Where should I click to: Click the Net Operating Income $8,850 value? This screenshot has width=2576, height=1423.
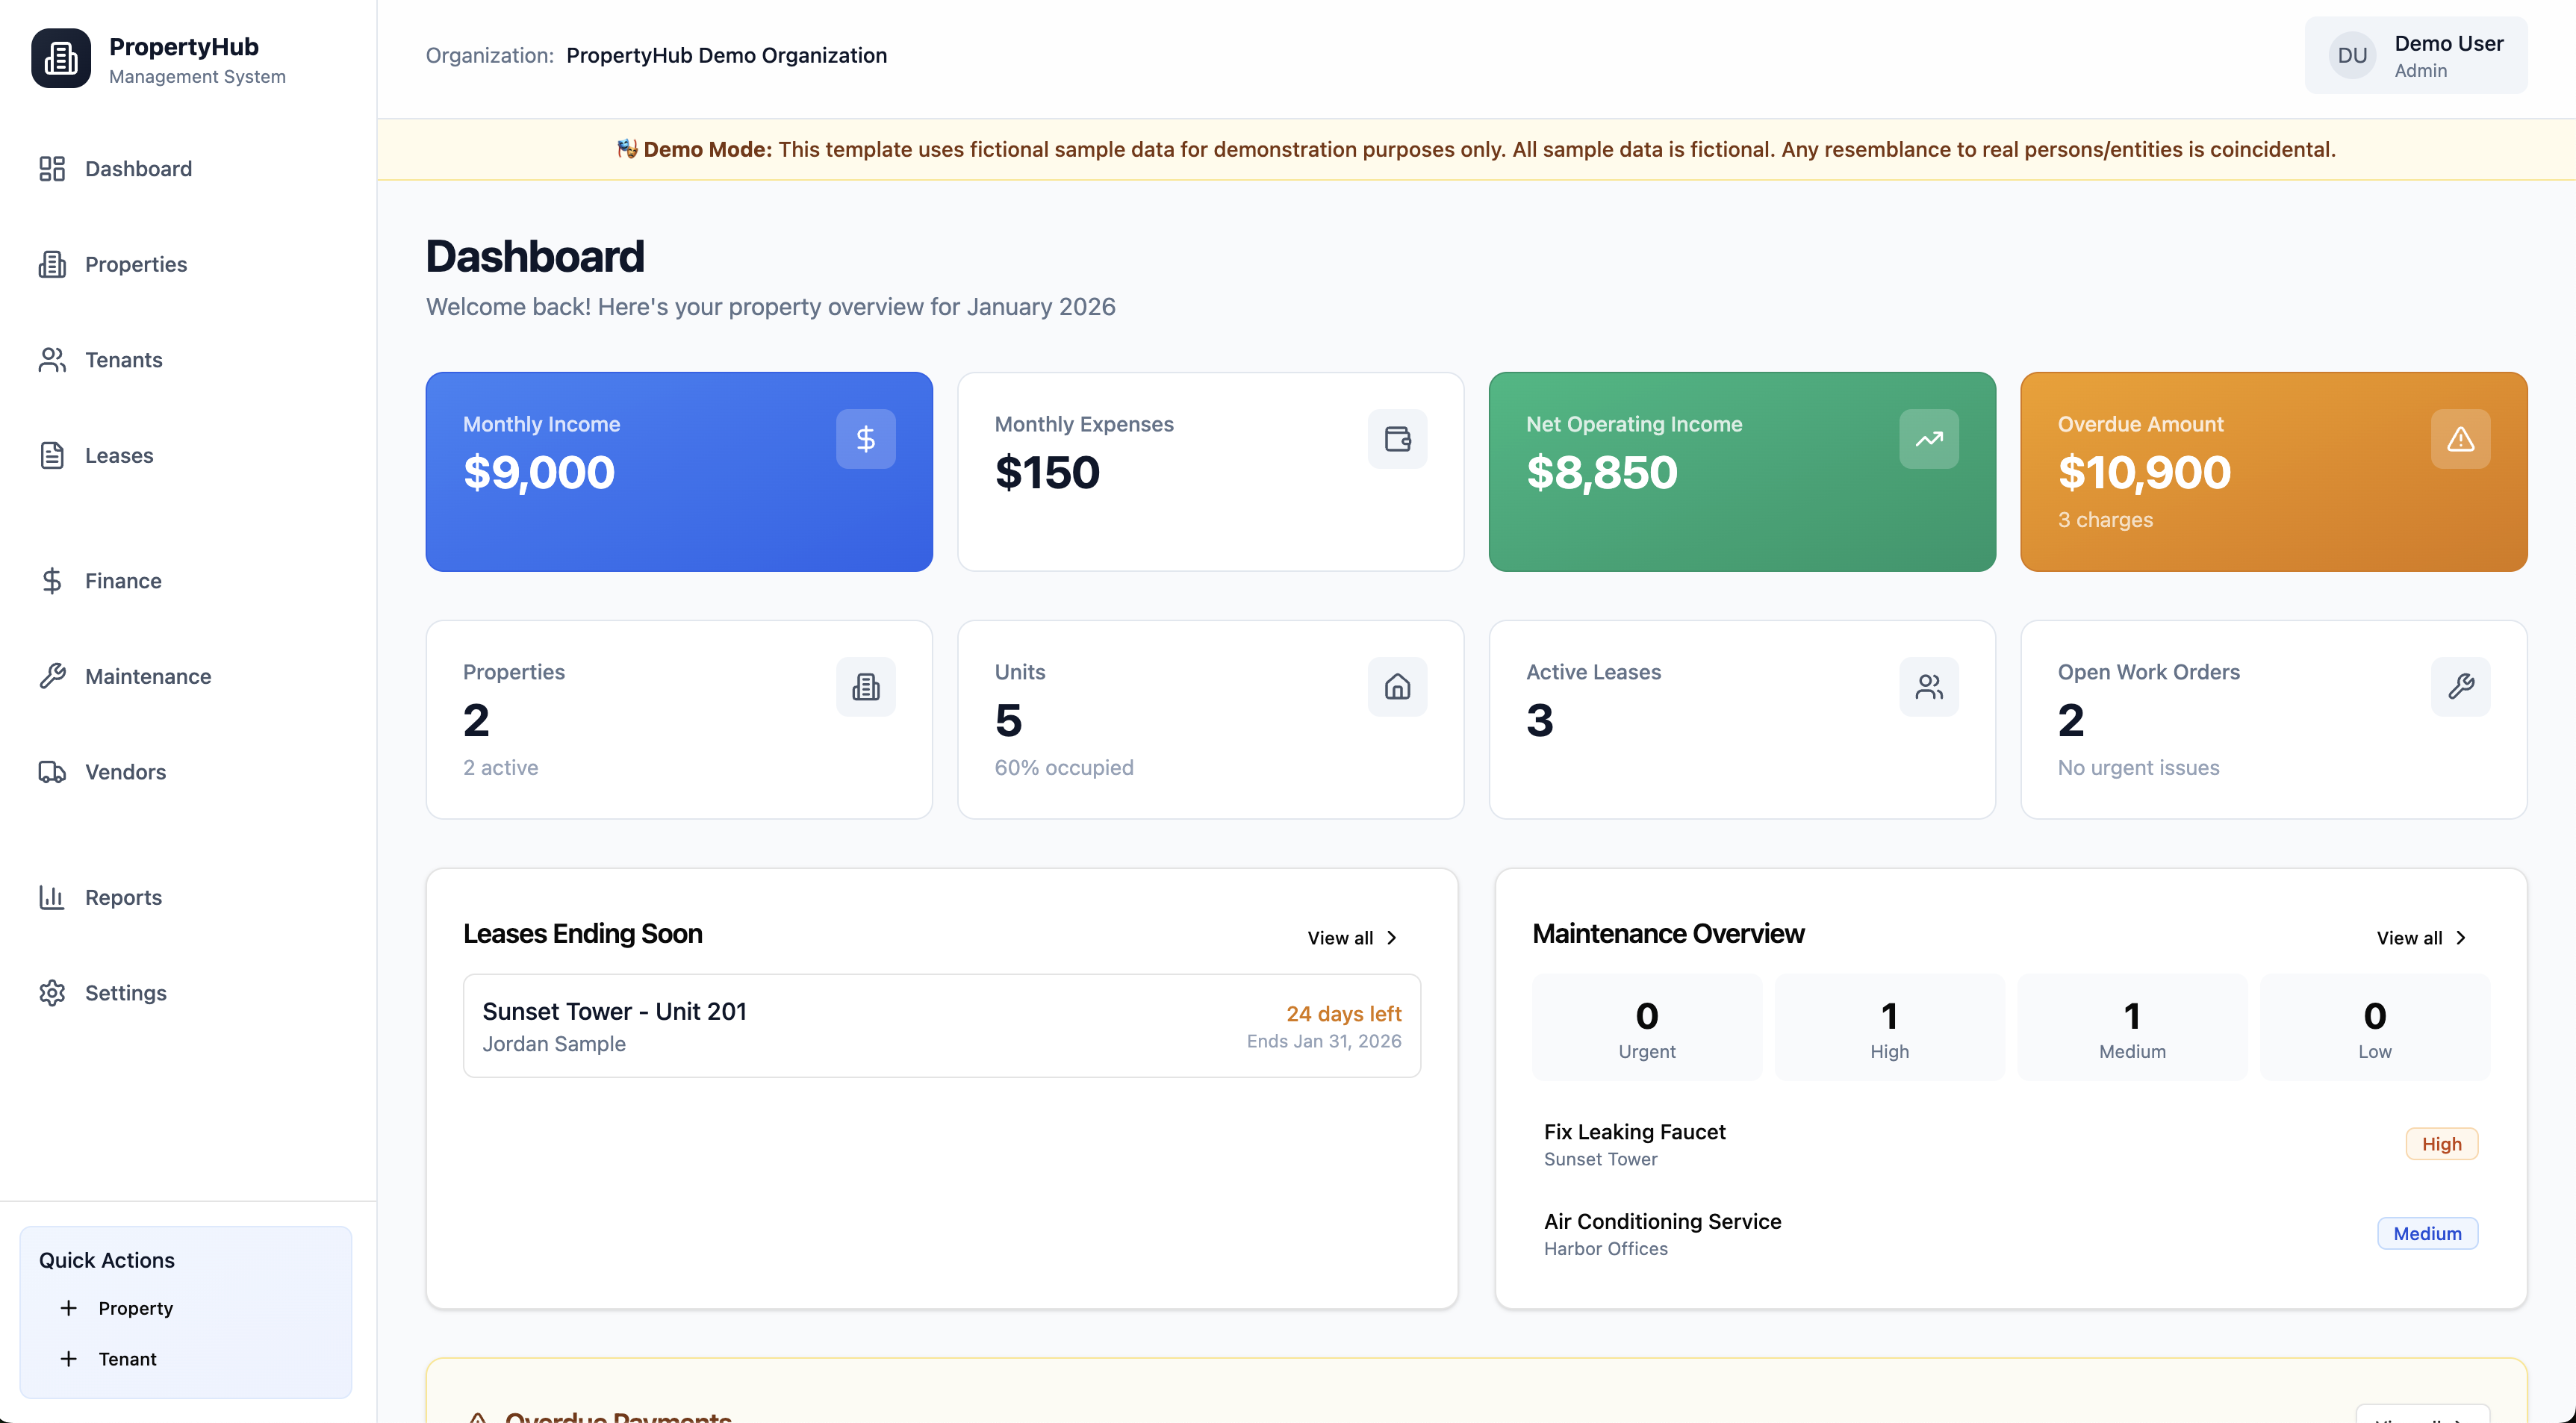[x=1601, y=472]
